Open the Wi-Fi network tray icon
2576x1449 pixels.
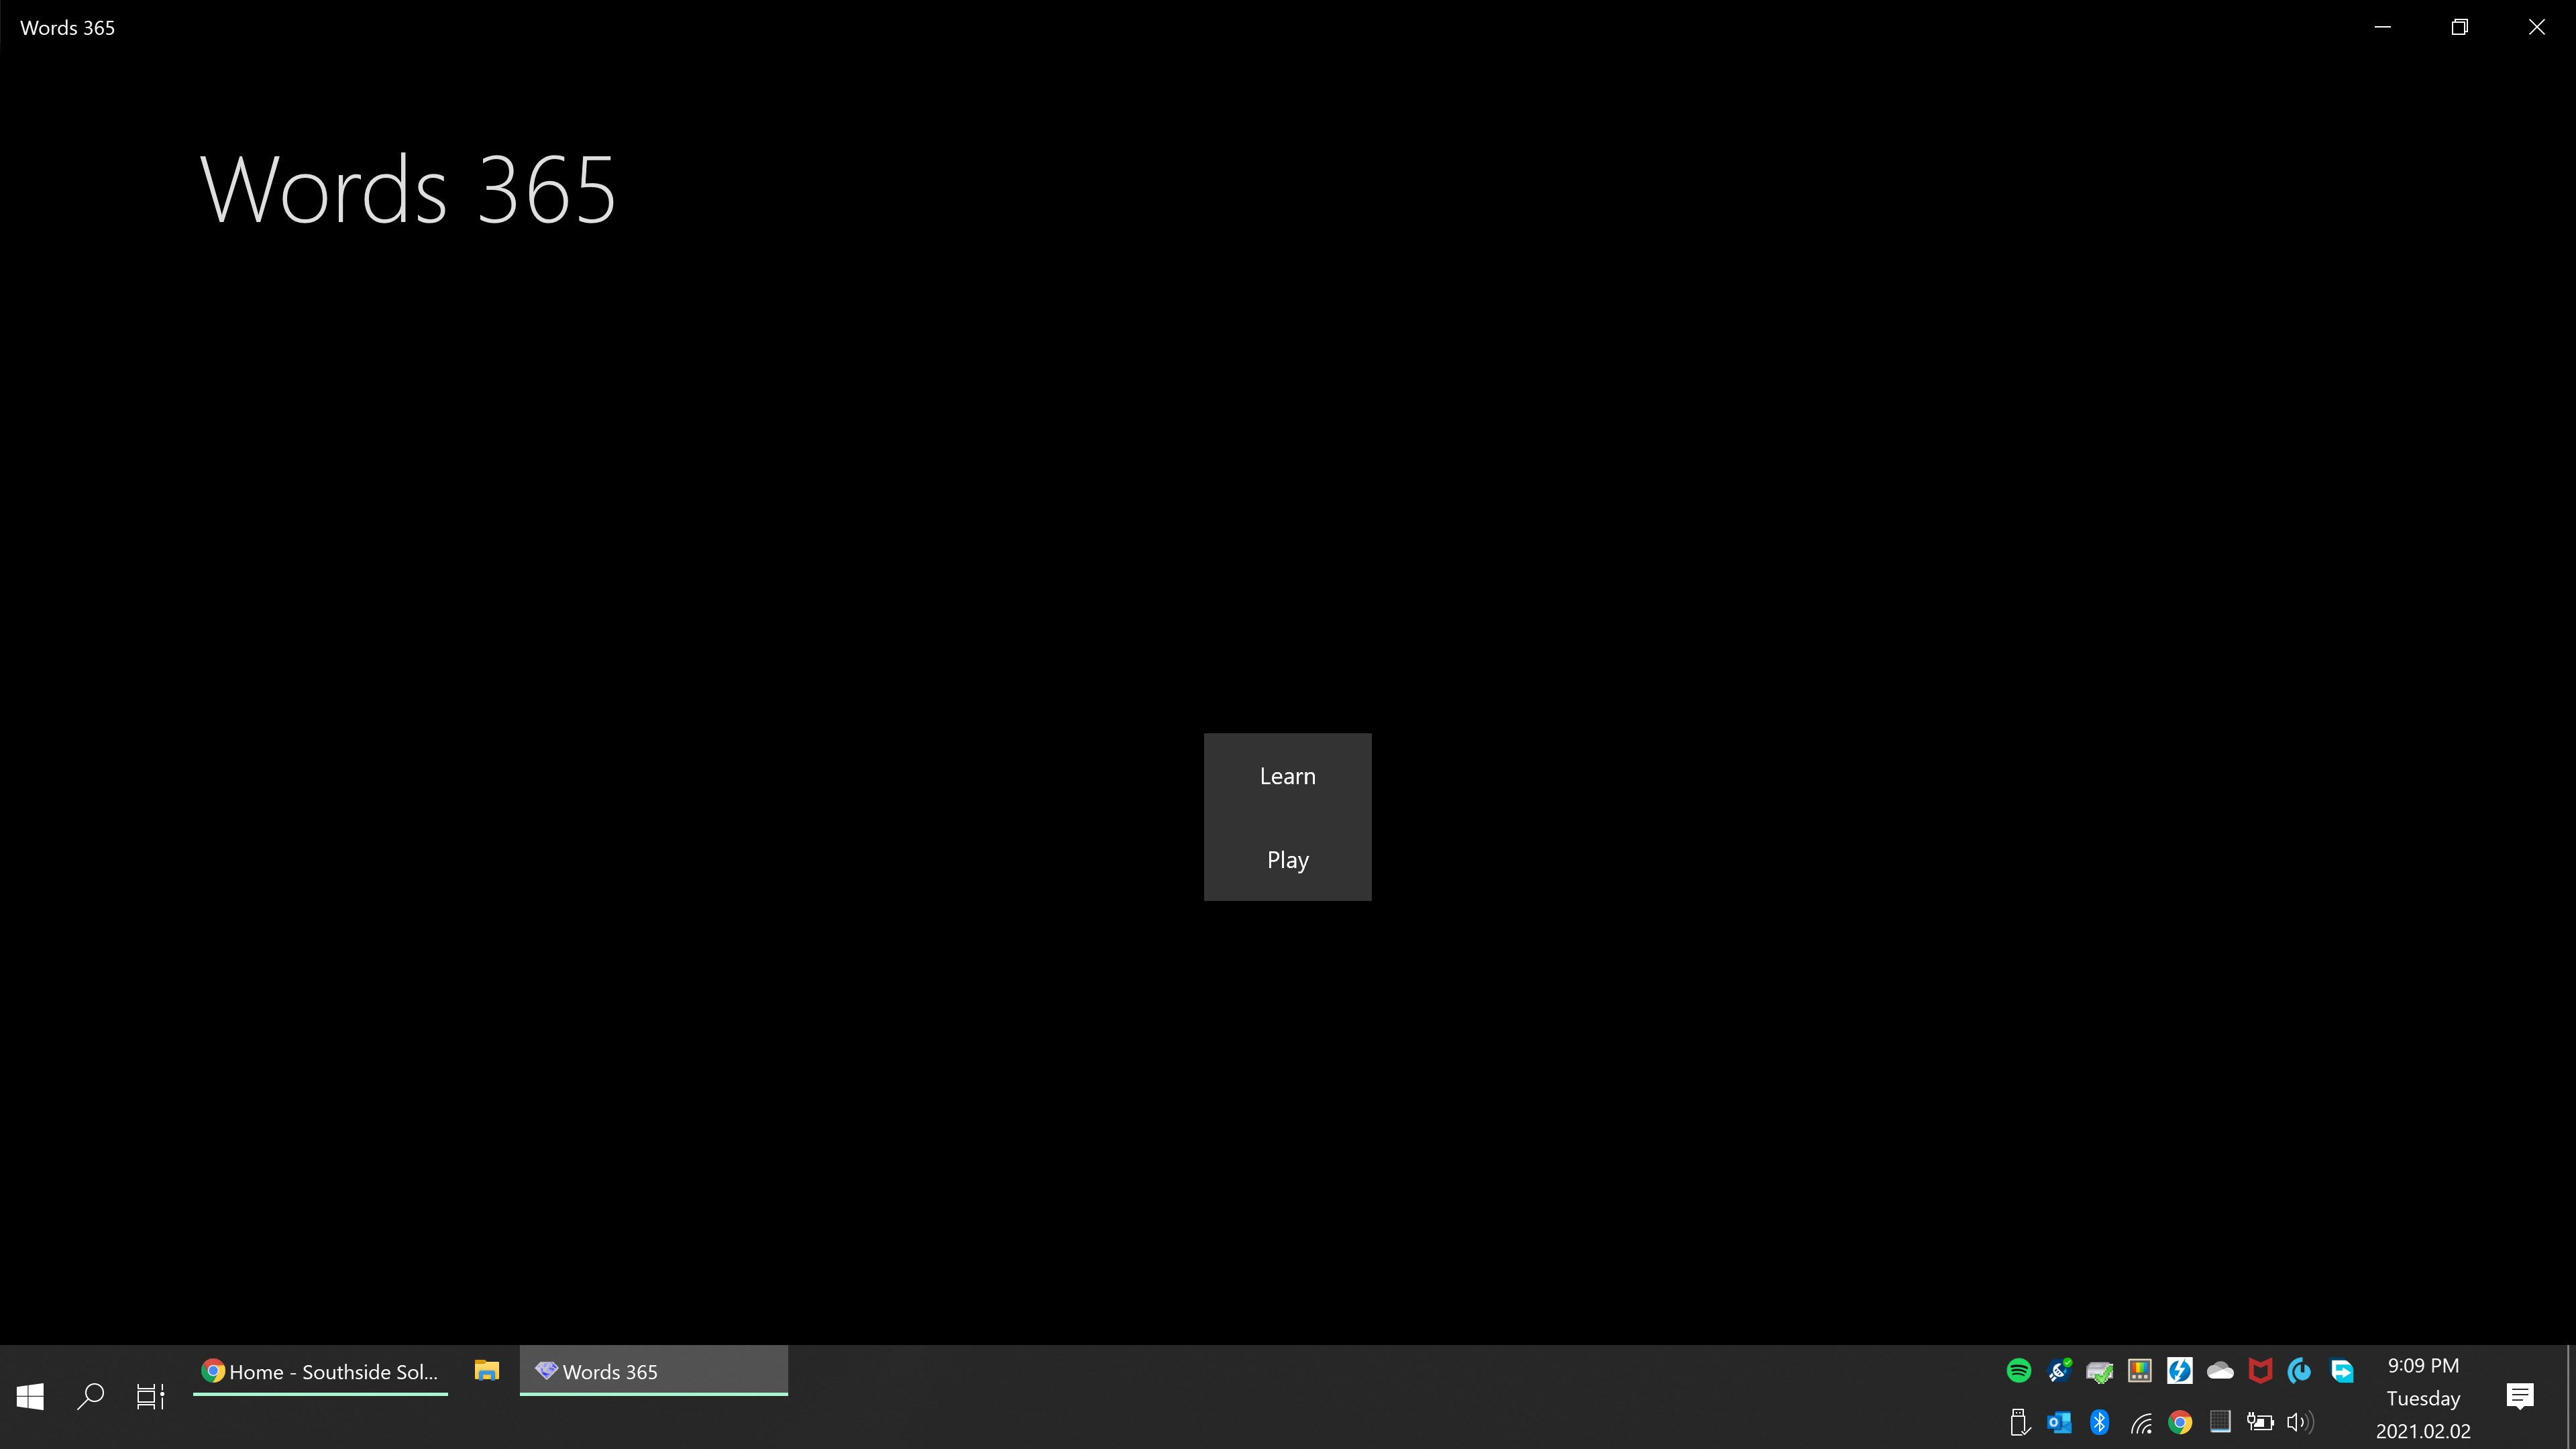tap(2140, 1422)
